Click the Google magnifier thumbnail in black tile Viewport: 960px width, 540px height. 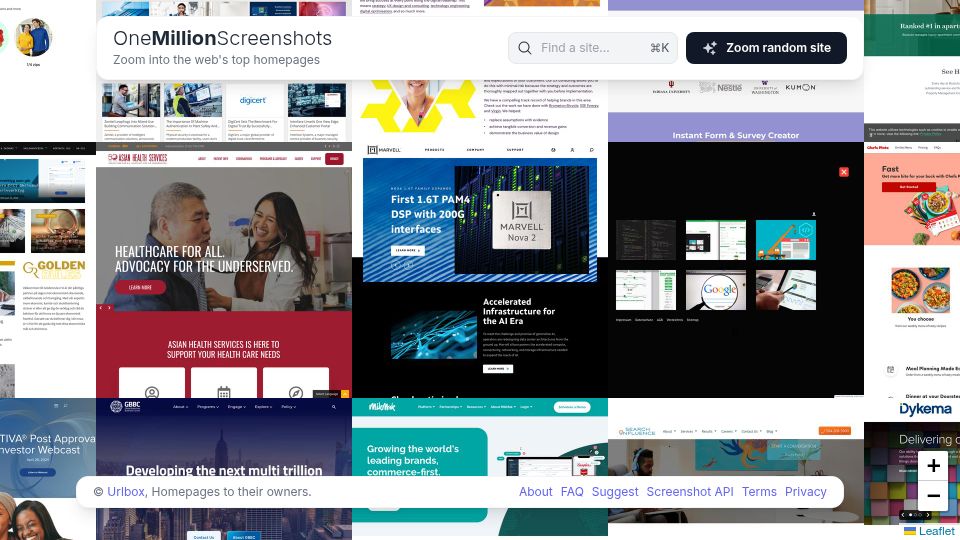tap(716, 290)
